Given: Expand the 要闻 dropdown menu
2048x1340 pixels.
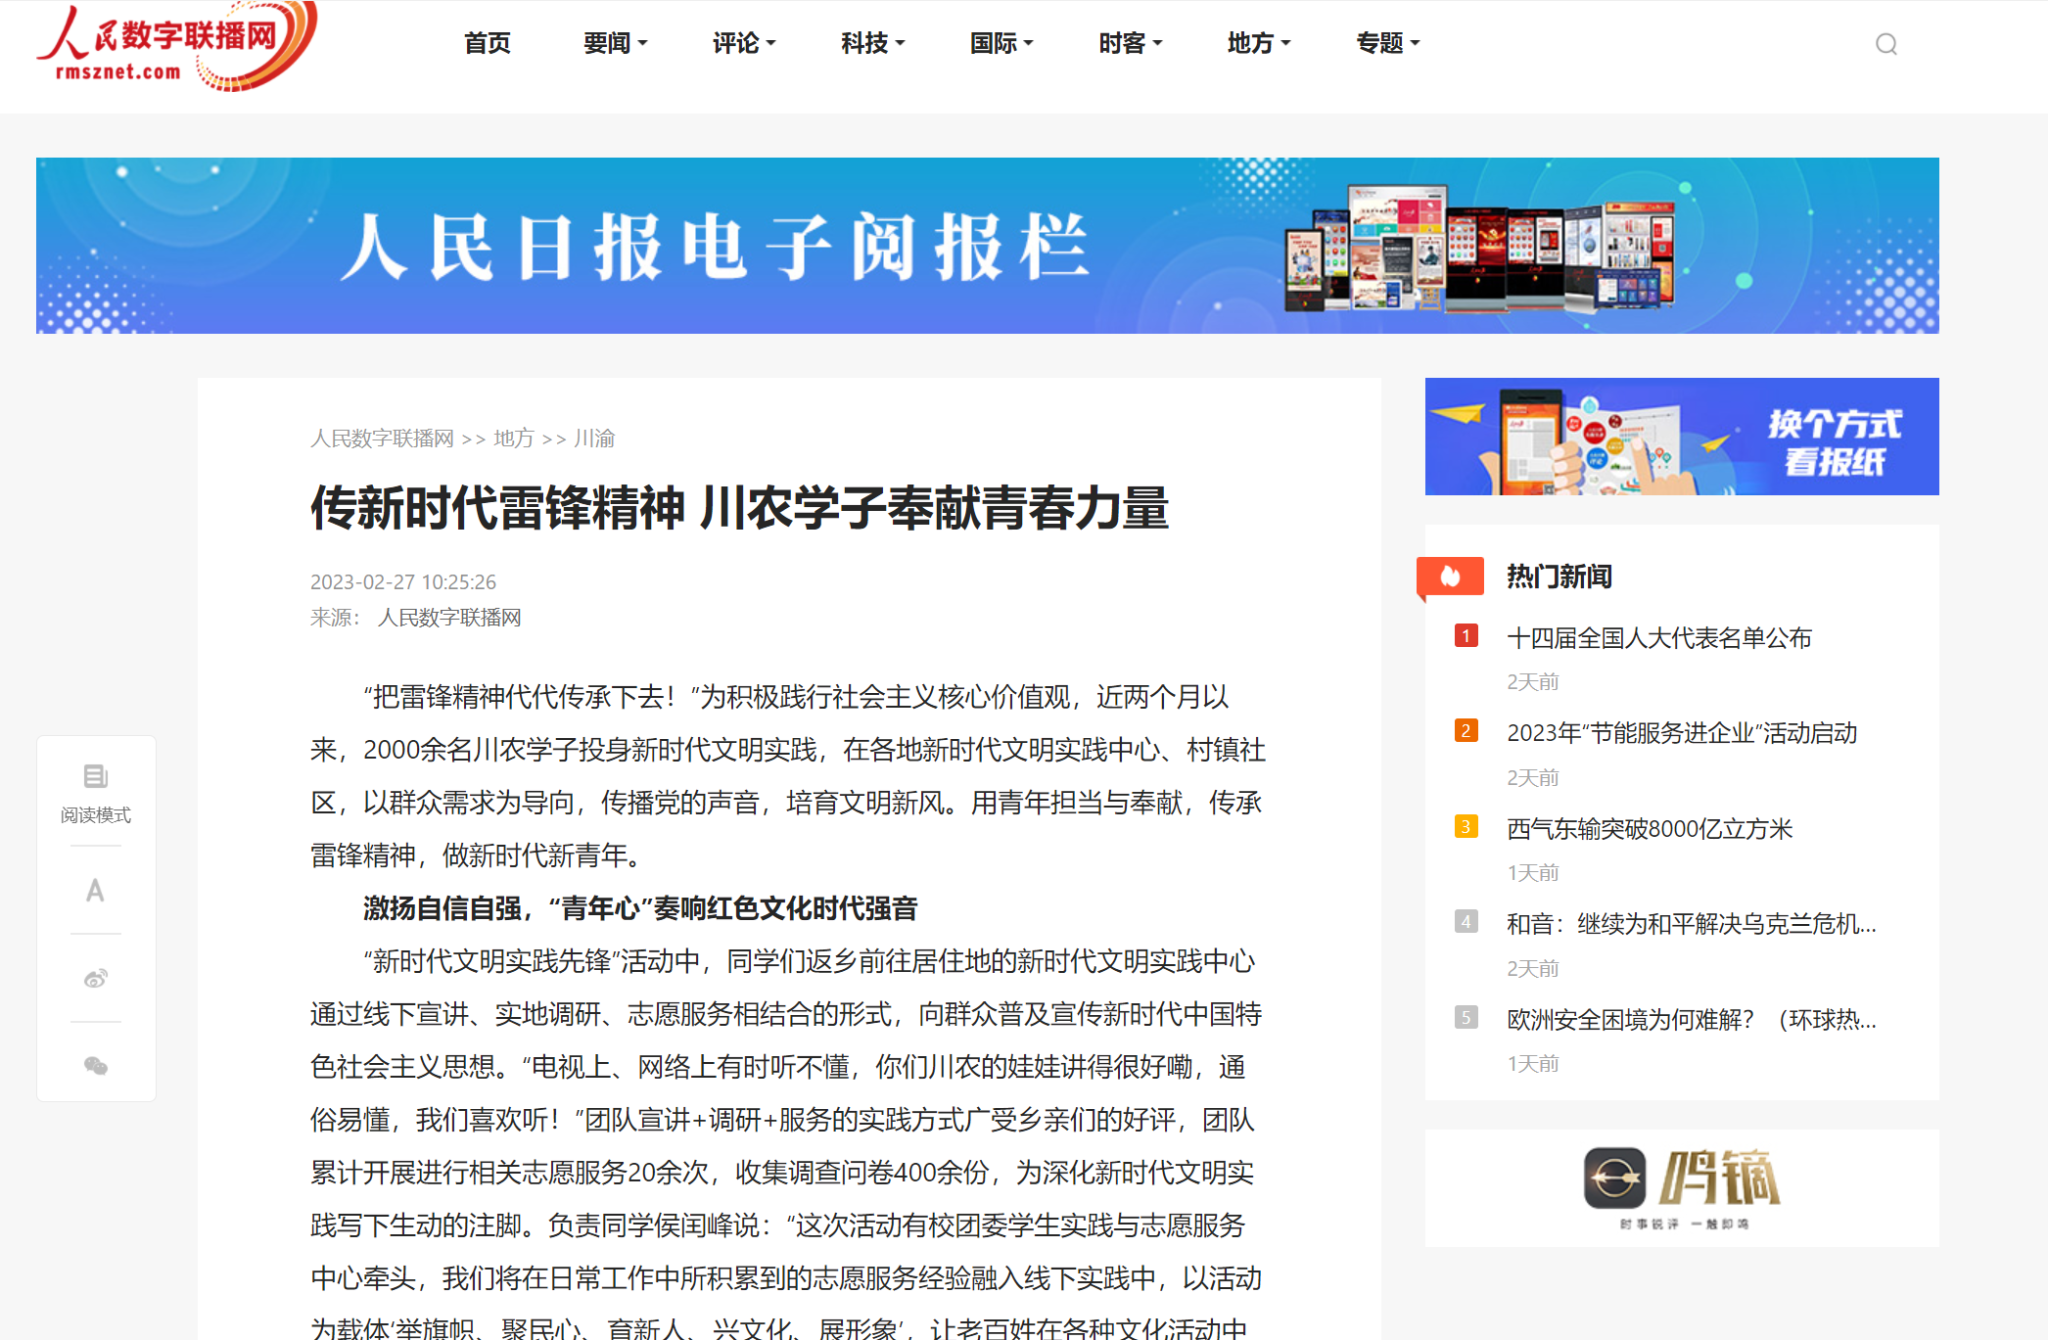Looking at the screenshot, I should click(x=615, y=43).
